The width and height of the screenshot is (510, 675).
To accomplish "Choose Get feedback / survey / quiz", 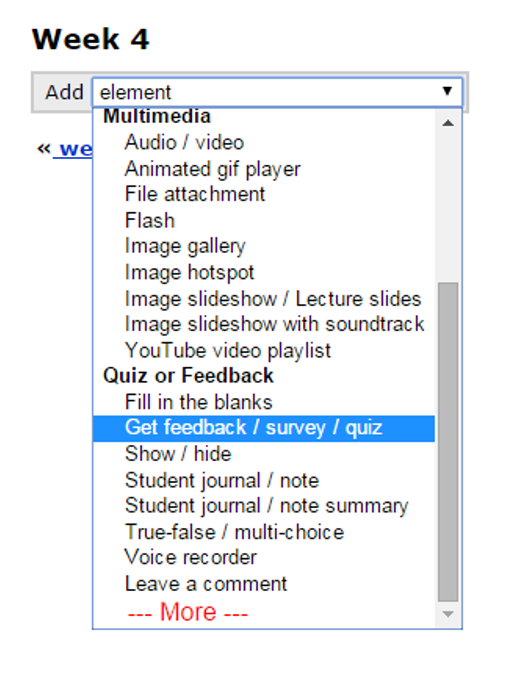I will click(x=264, y=428).
